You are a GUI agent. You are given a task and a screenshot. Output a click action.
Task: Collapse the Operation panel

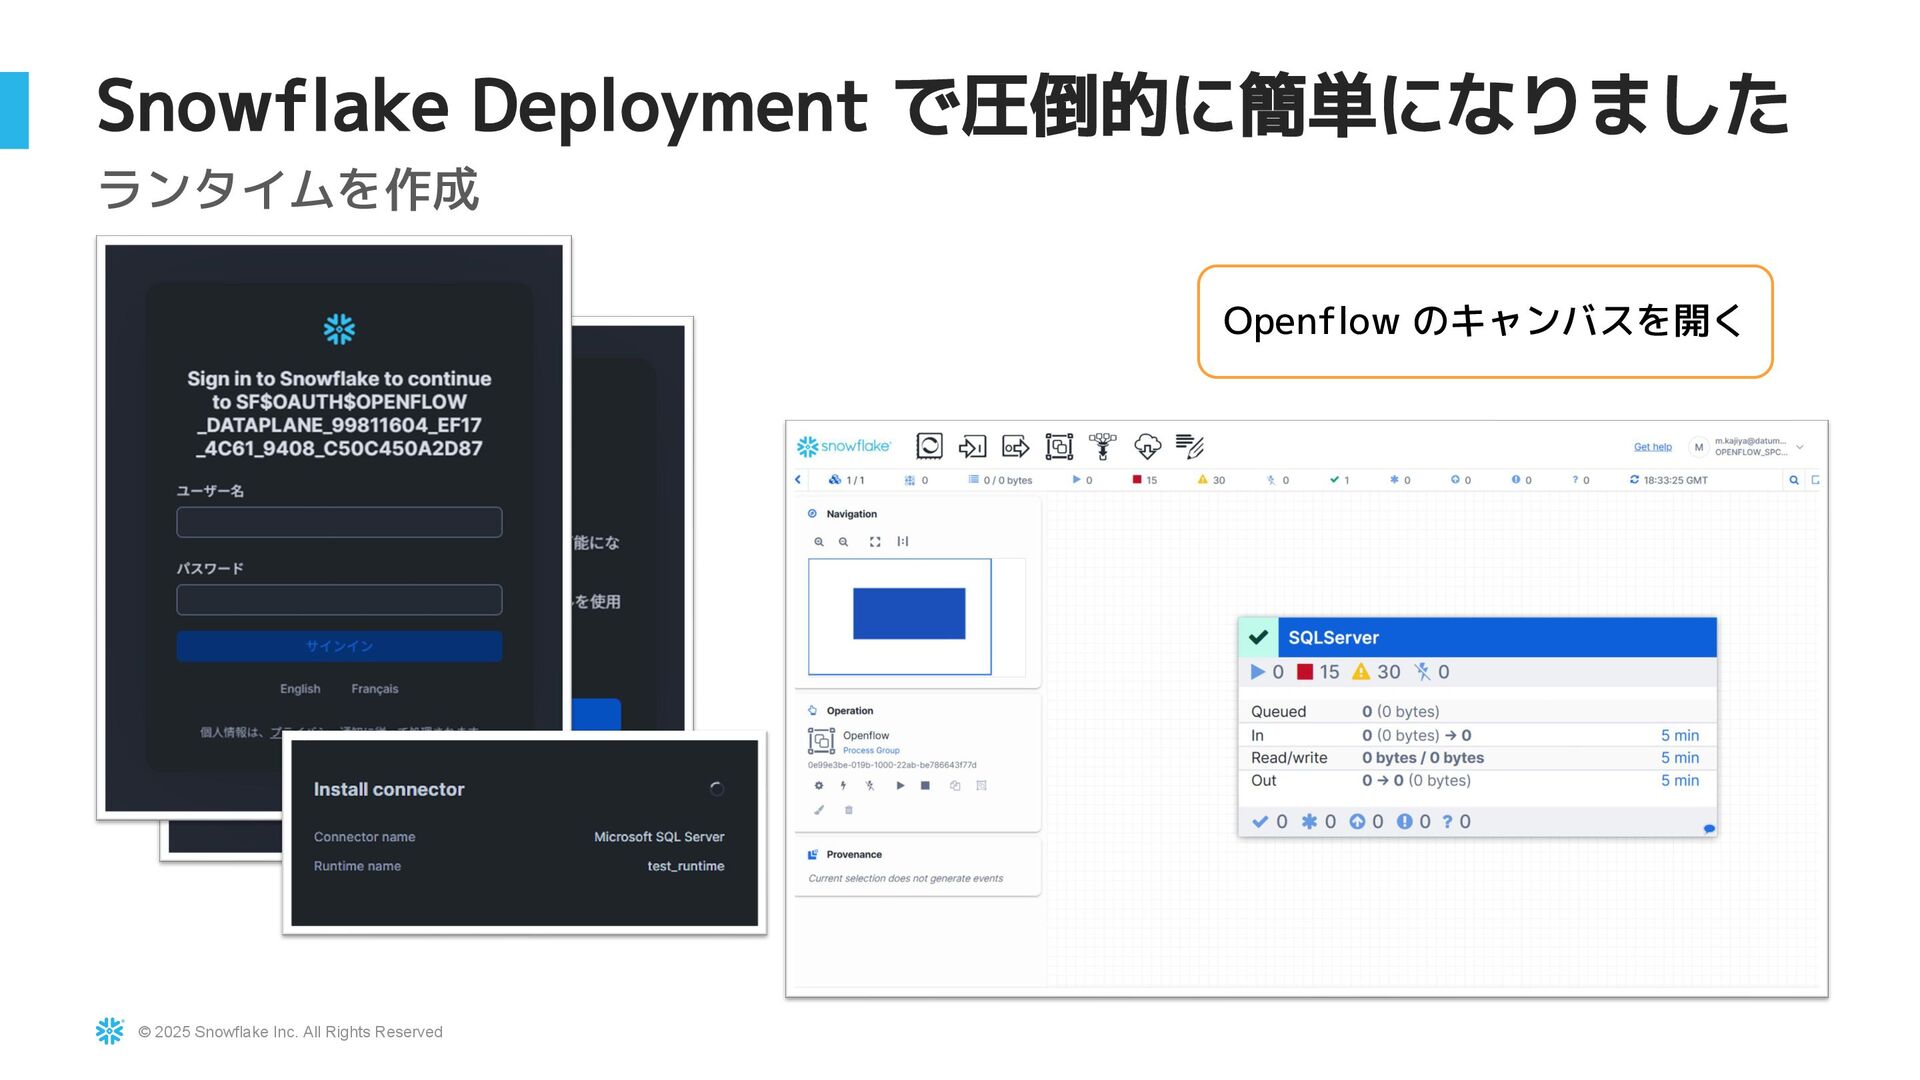812,711
